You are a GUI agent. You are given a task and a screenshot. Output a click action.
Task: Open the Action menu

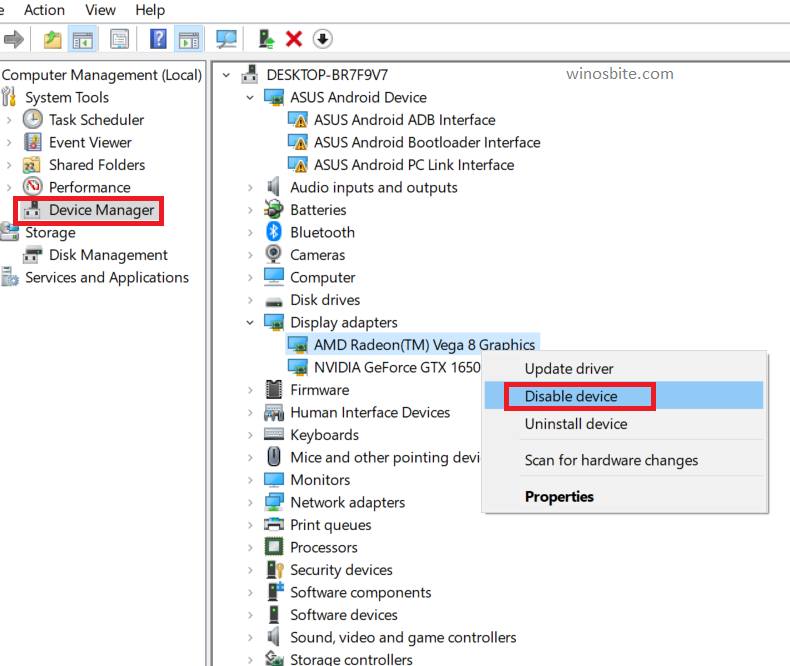(44, 10)
